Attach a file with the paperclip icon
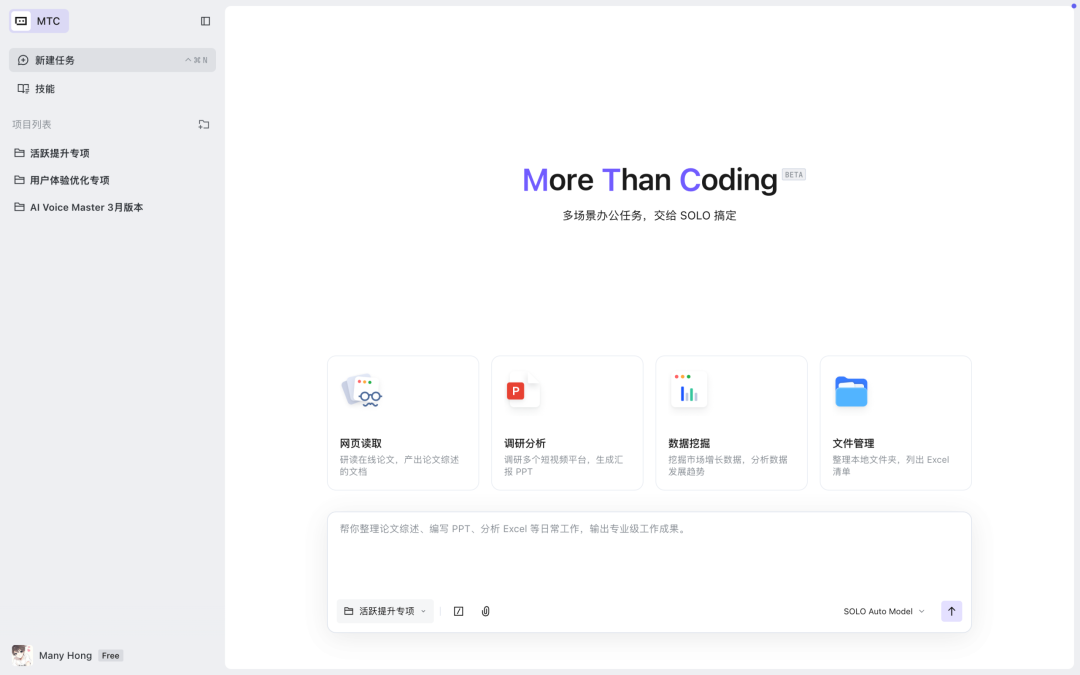This screenshot has width=1080, height=675. point(485,611)
